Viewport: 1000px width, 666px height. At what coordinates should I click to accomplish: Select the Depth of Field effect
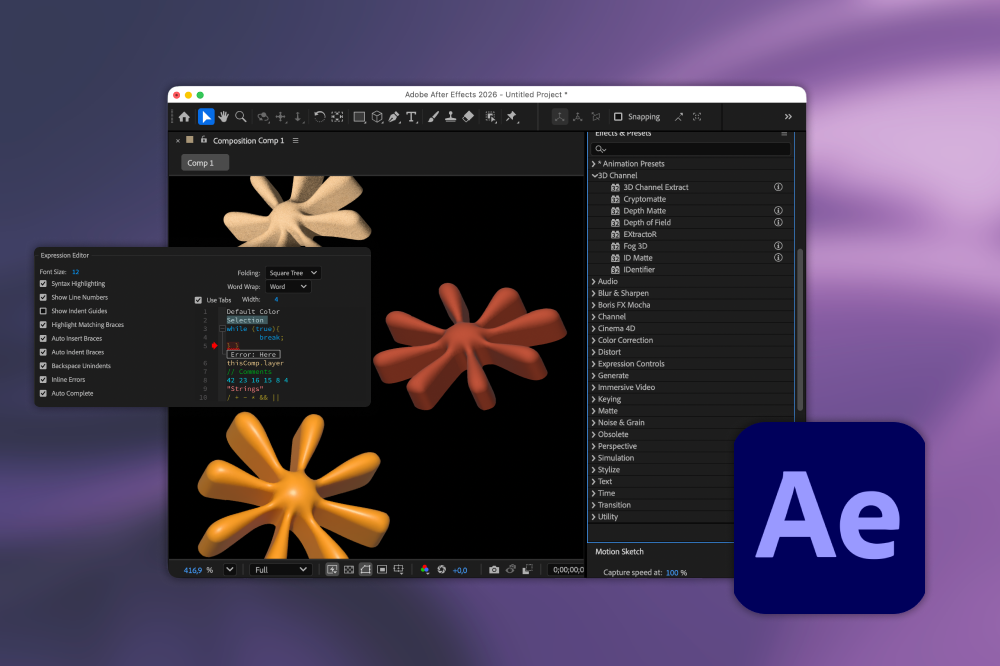647,223
